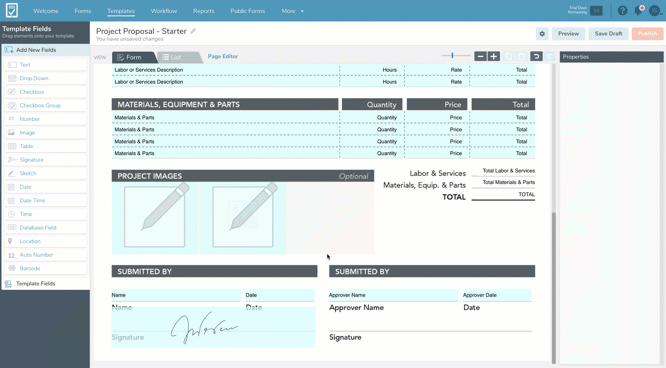
Task: Select the TOTAL sum field
Action: point(503,194)
